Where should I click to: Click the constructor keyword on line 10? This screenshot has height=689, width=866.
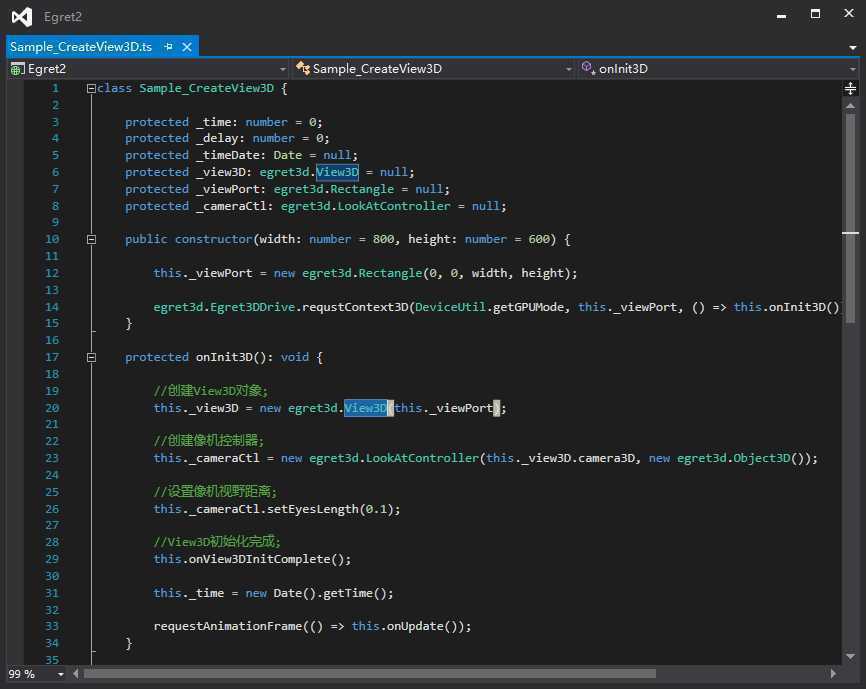tap(214, 240)
